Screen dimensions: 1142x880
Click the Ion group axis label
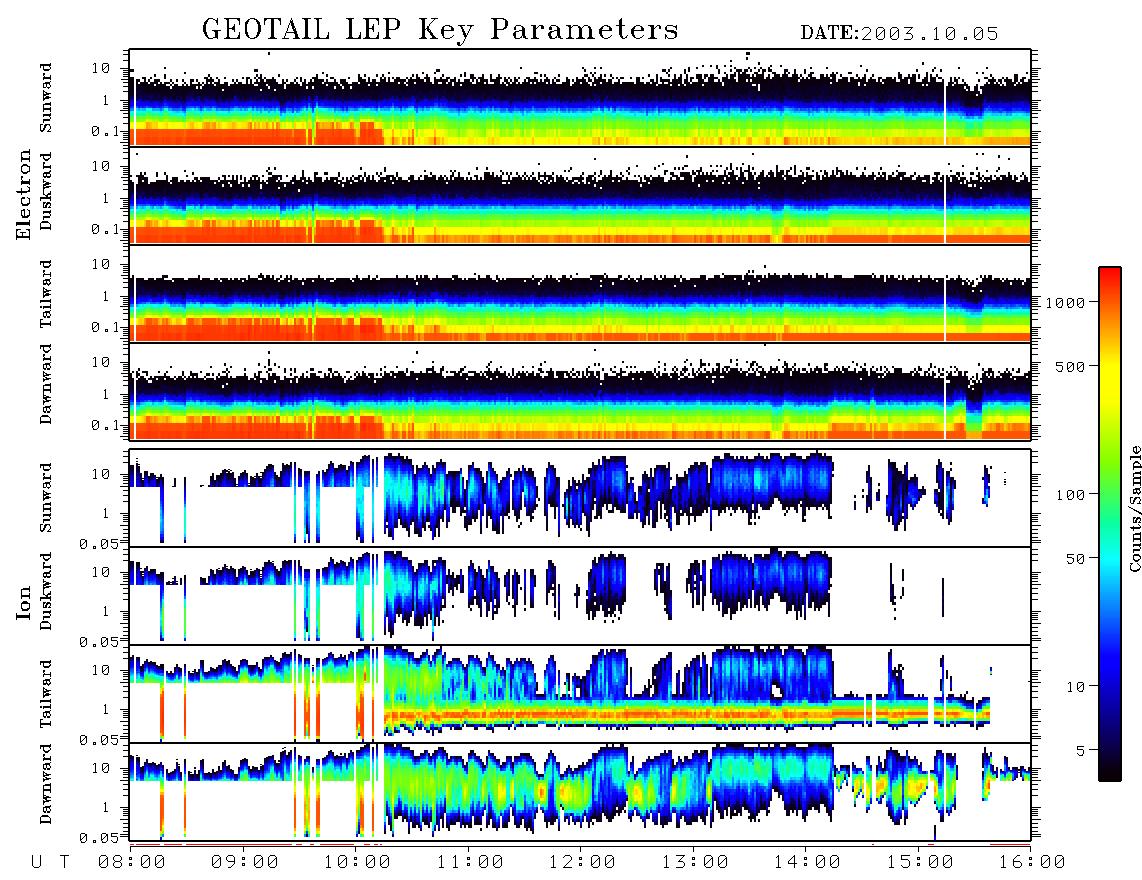pos(24,603)
